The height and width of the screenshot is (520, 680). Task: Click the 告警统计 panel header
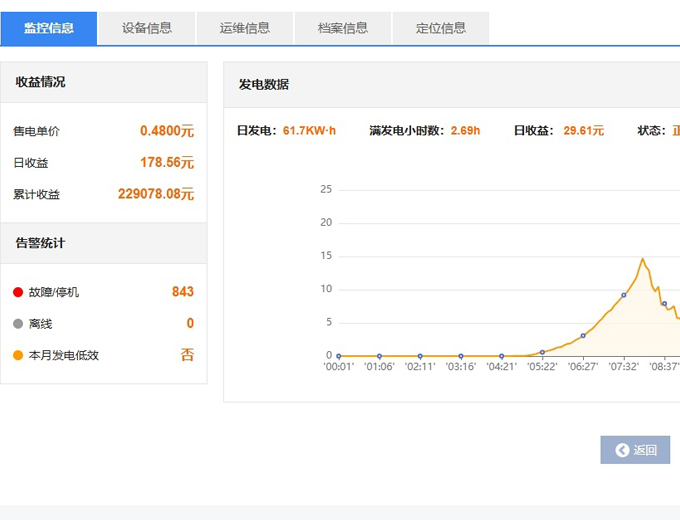pos(104,243)
